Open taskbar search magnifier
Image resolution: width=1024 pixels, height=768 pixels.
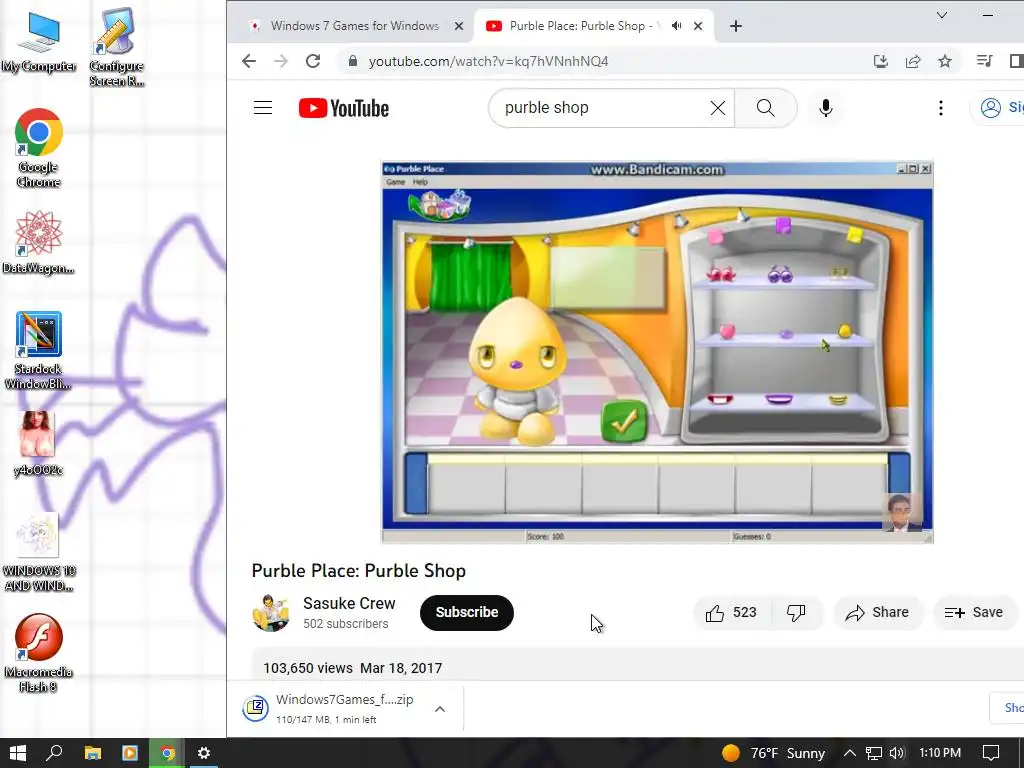(54, 753)
